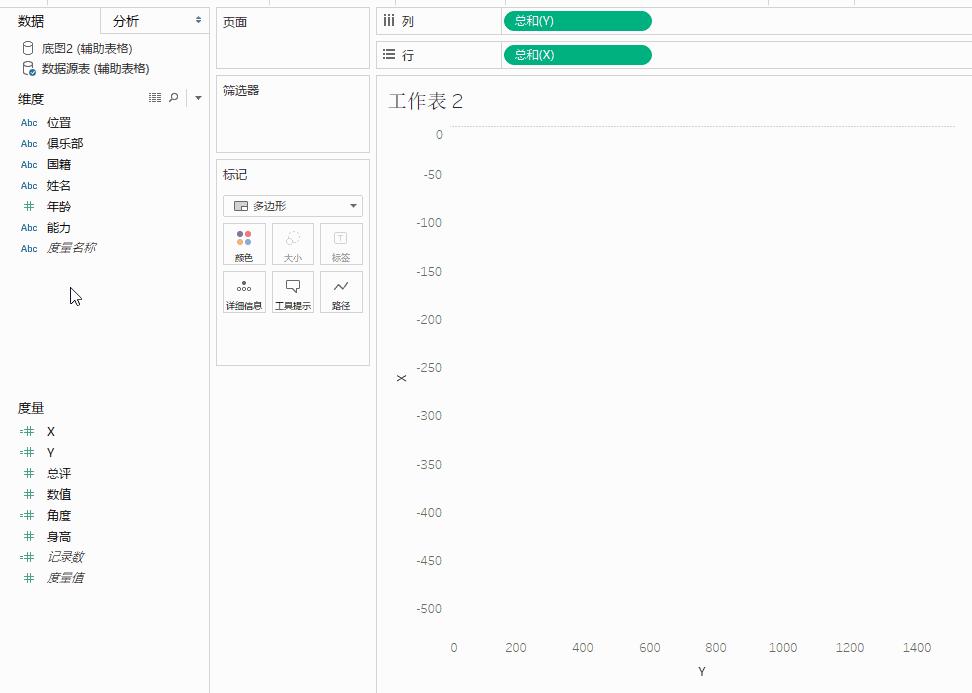Select the 总评 measure field
Screen dimensions: 972x693
[59, 474]
